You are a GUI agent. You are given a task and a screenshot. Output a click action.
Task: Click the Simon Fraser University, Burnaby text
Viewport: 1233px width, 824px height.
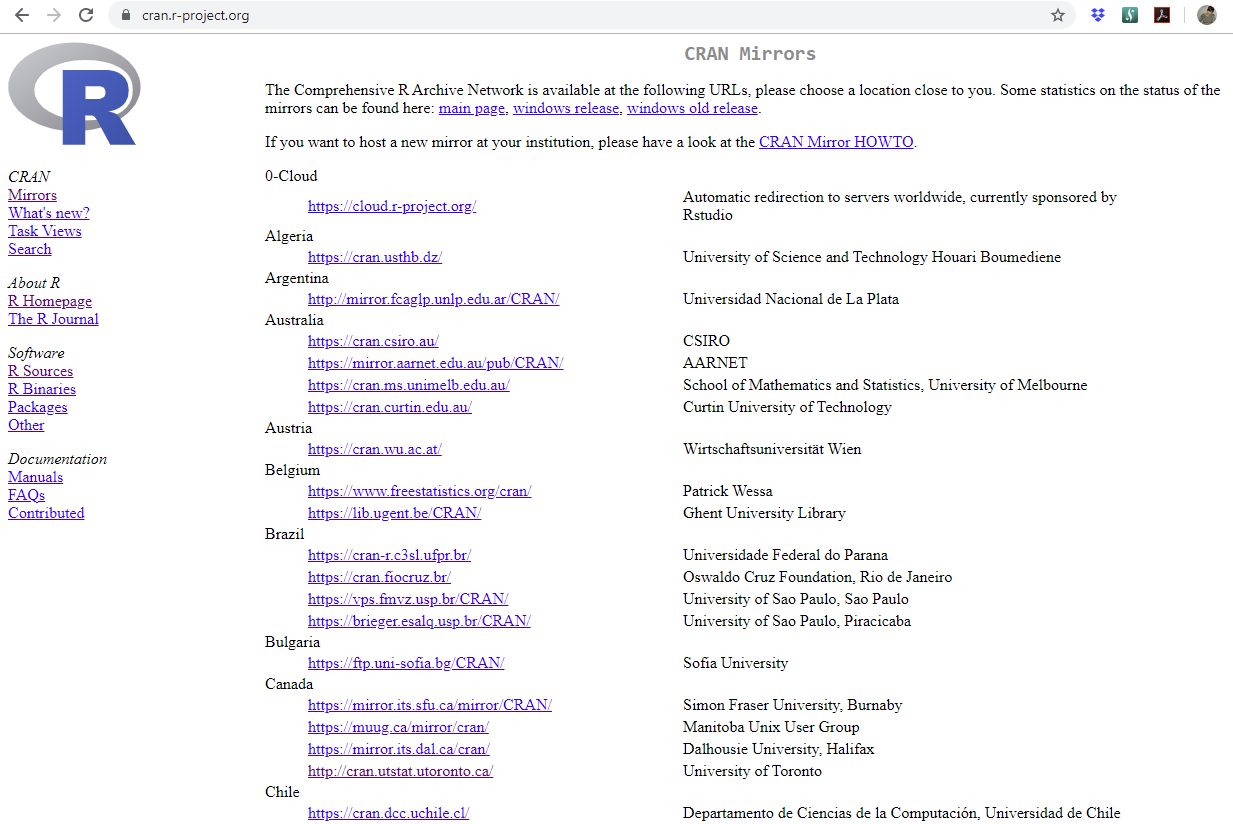[793, 705]
